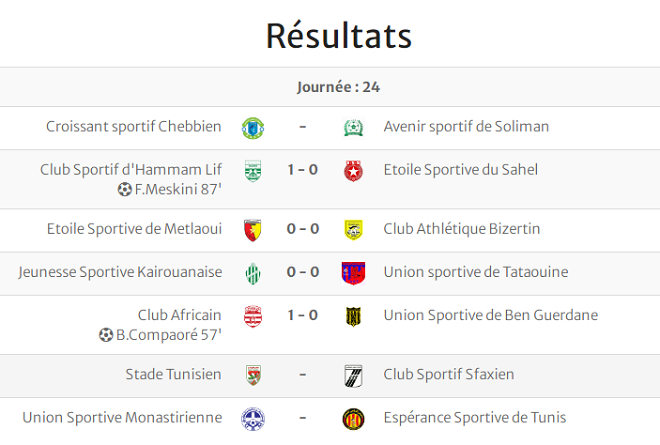The width and height of the screenshot is (660, 445).
Task: Open the Club Africain team name link
Action: pyautogui.click(x=180, y=315)
